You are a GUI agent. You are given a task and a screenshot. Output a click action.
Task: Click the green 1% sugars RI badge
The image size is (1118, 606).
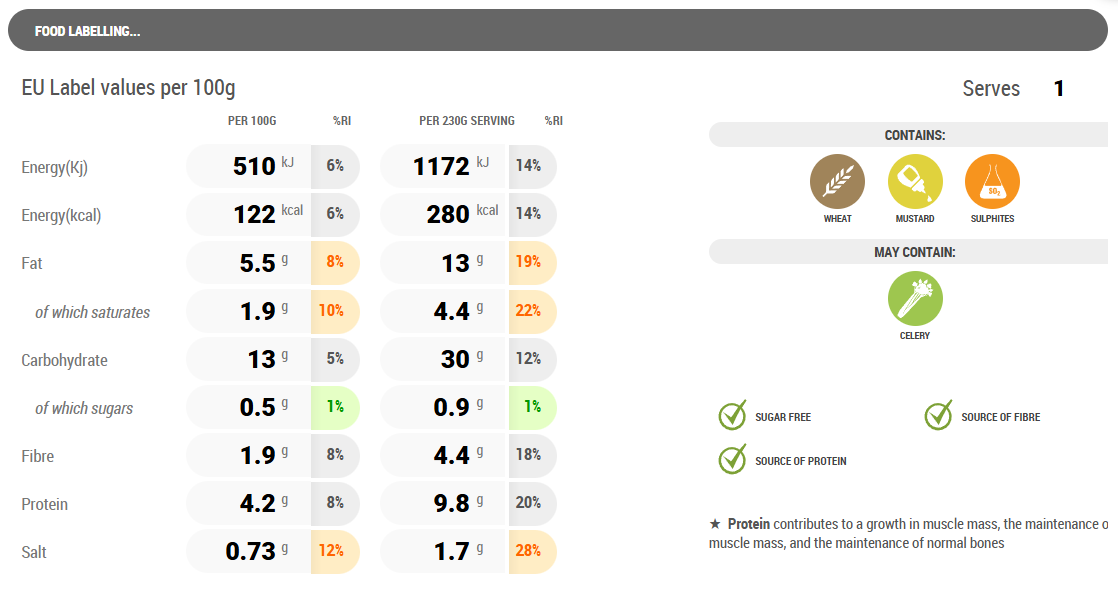332,407
